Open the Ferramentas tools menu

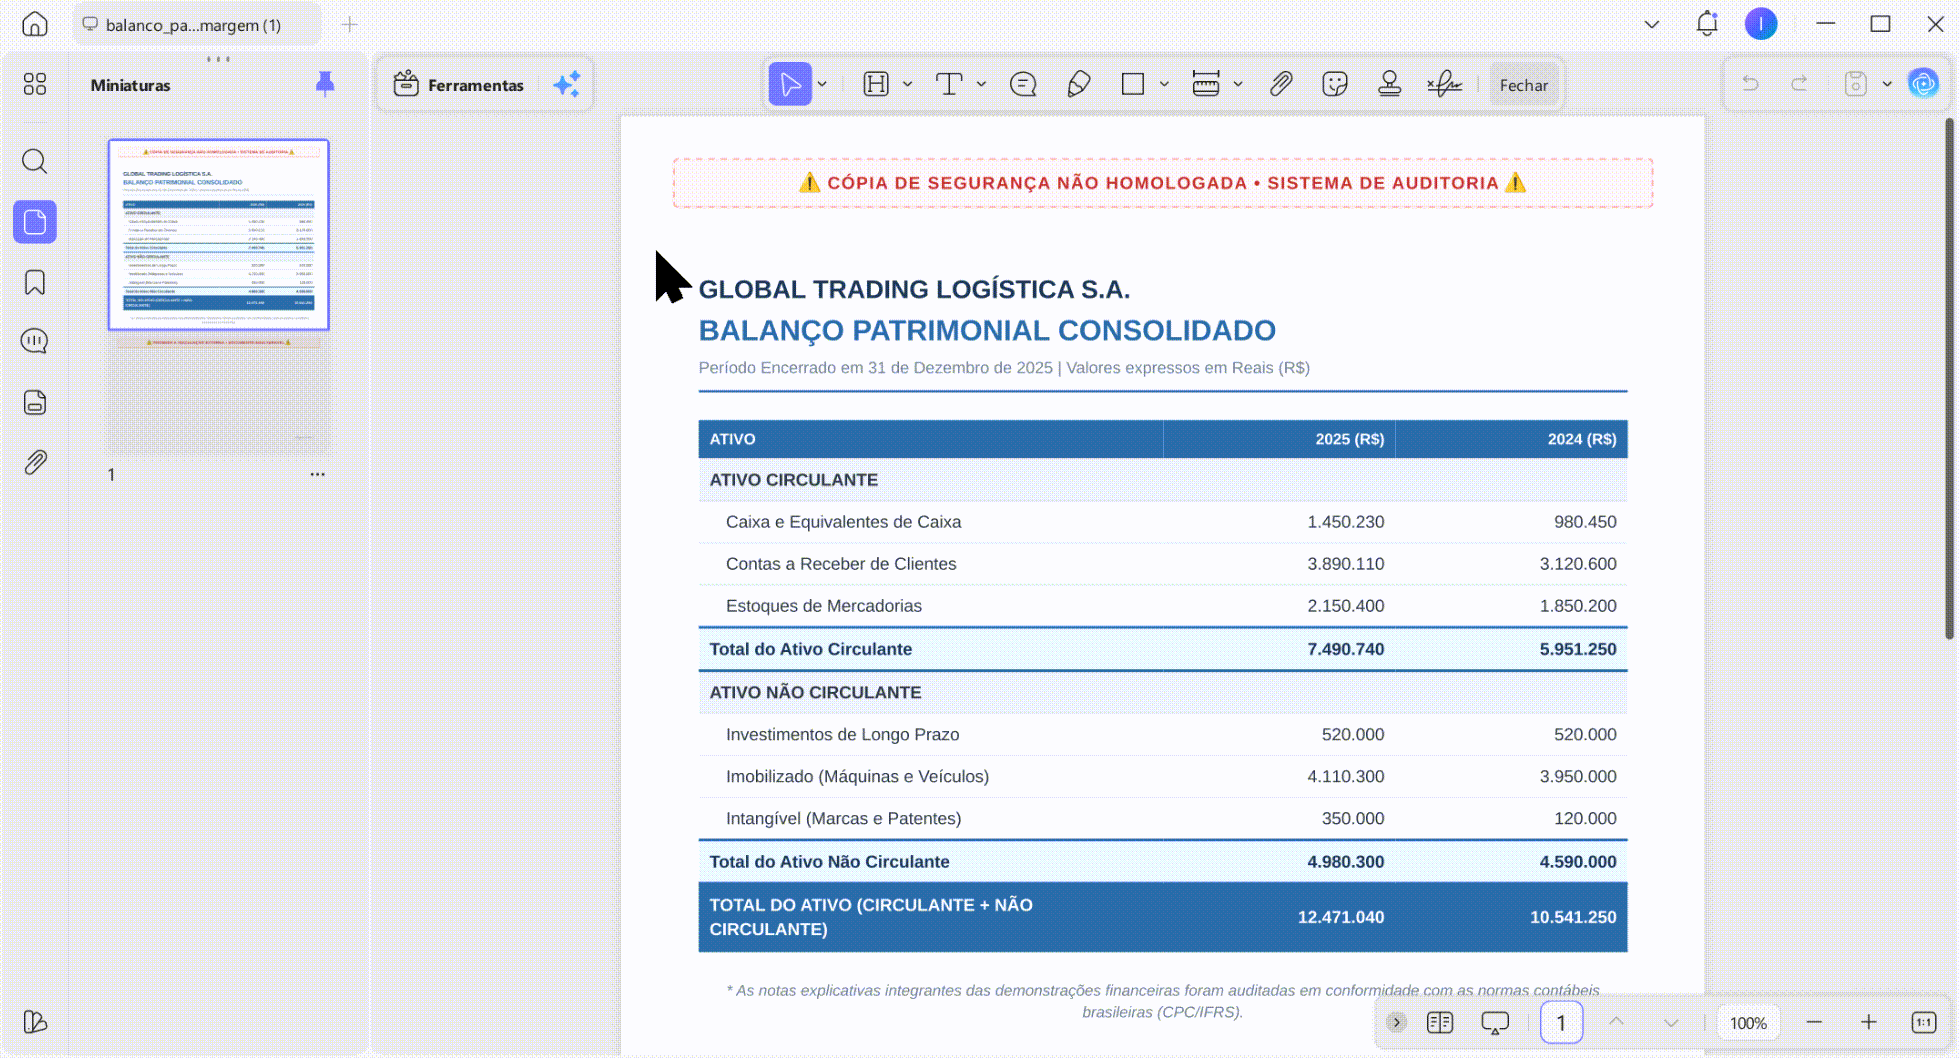[x=459, y=85]
